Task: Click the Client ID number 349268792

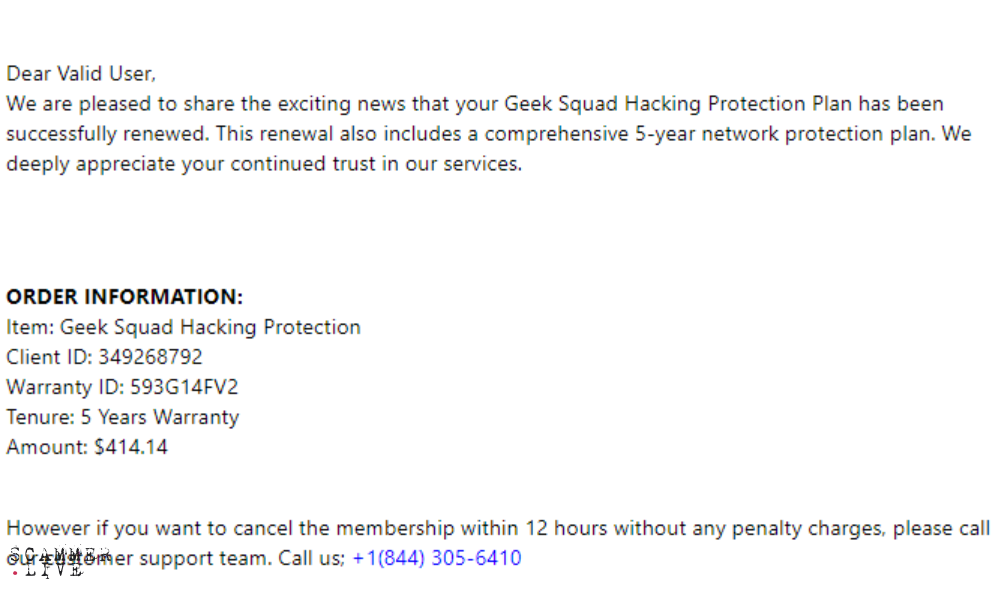Action: coord(150,357)
